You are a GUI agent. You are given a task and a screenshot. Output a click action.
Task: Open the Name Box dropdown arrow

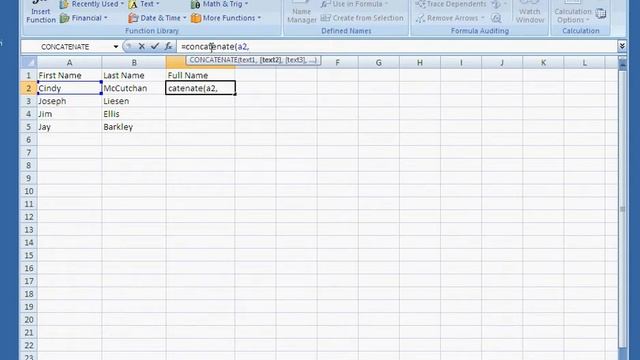coord(116,47)
